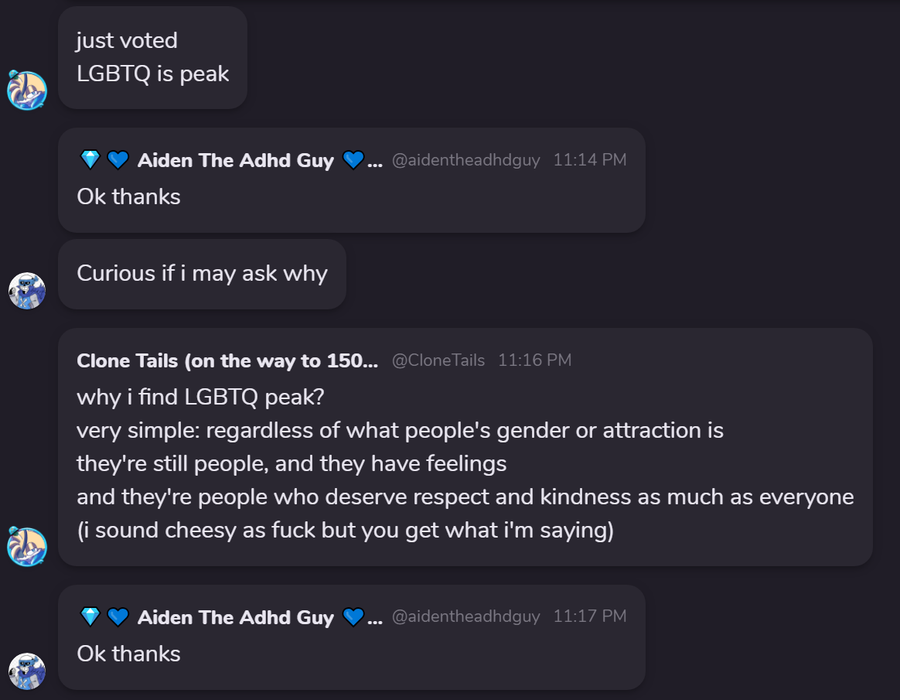Viewport: 900px width, 700px height.
Task: Click the @CloneTails handle
Action: (x=438, y=360)
